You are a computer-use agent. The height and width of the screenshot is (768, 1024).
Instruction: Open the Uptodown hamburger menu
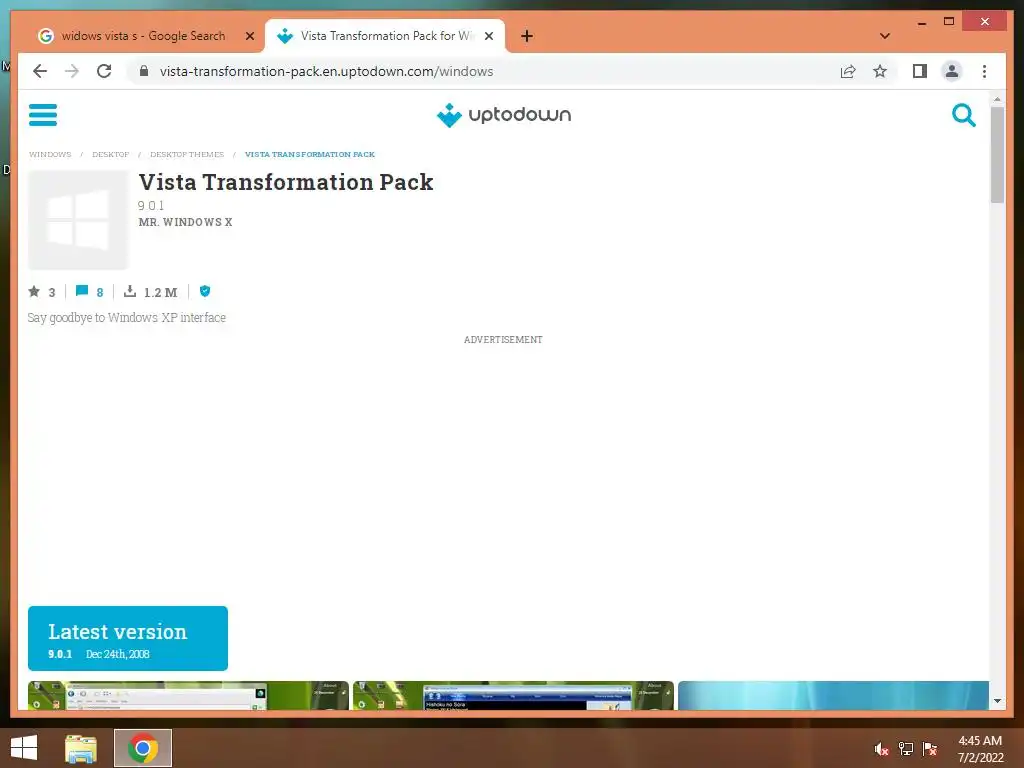[43, 115]
